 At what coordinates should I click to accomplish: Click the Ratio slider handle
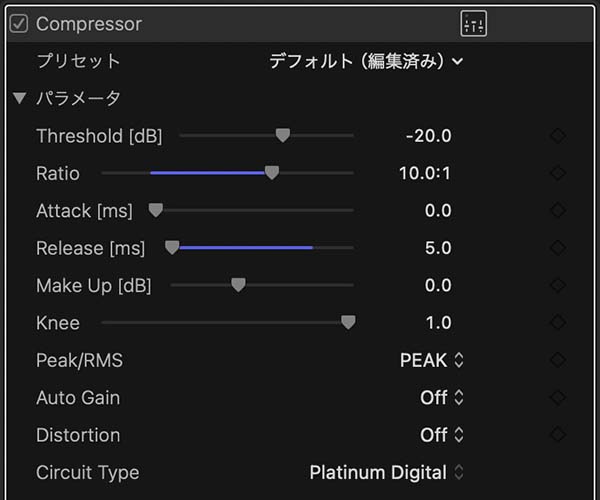(272, 173)
